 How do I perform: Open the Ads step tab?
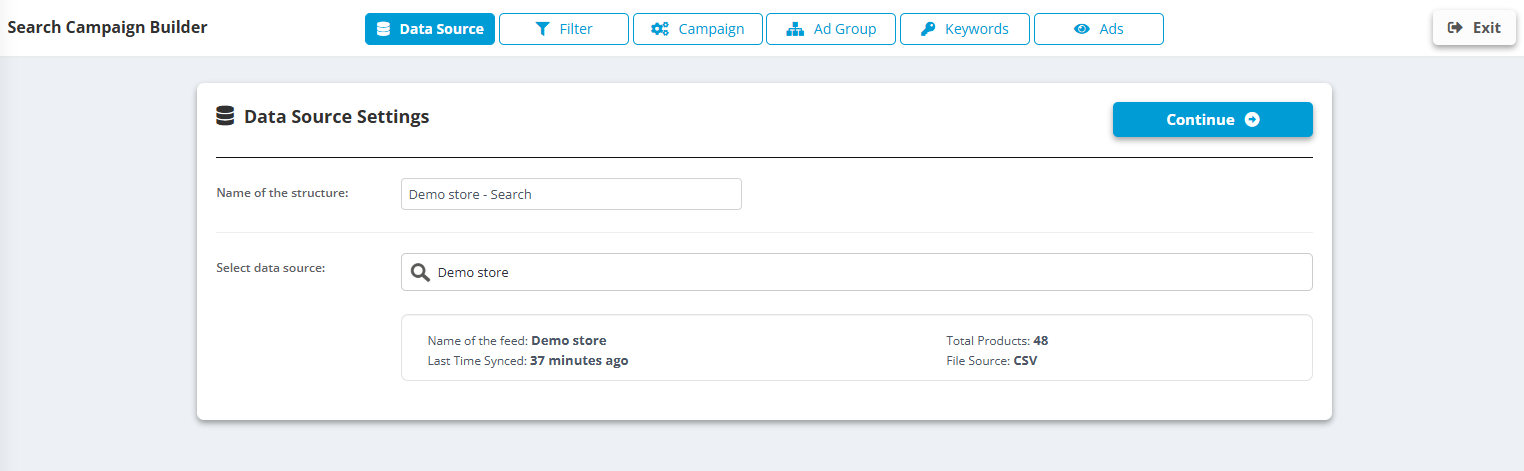coord(1099,29)
